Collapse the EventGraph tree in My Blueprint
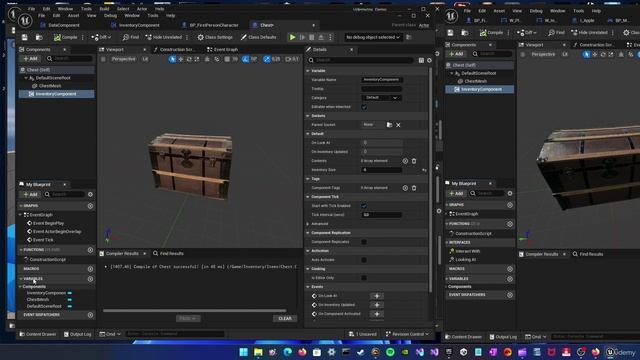640x360 pixels. pos(21,215)
